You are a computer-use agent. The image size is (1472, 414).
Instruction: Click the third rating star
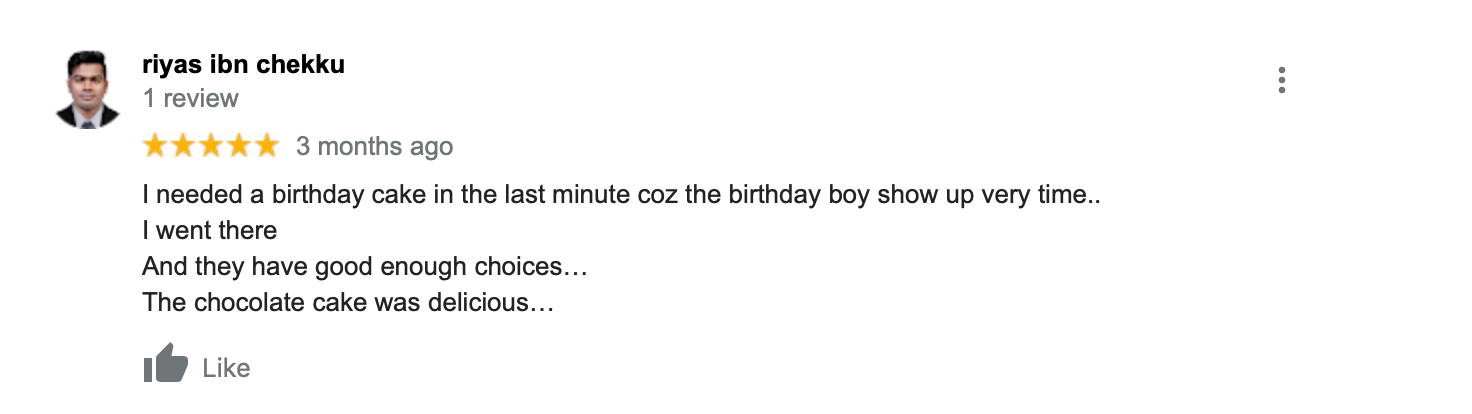pyautogui.click(x=210, y=147)
